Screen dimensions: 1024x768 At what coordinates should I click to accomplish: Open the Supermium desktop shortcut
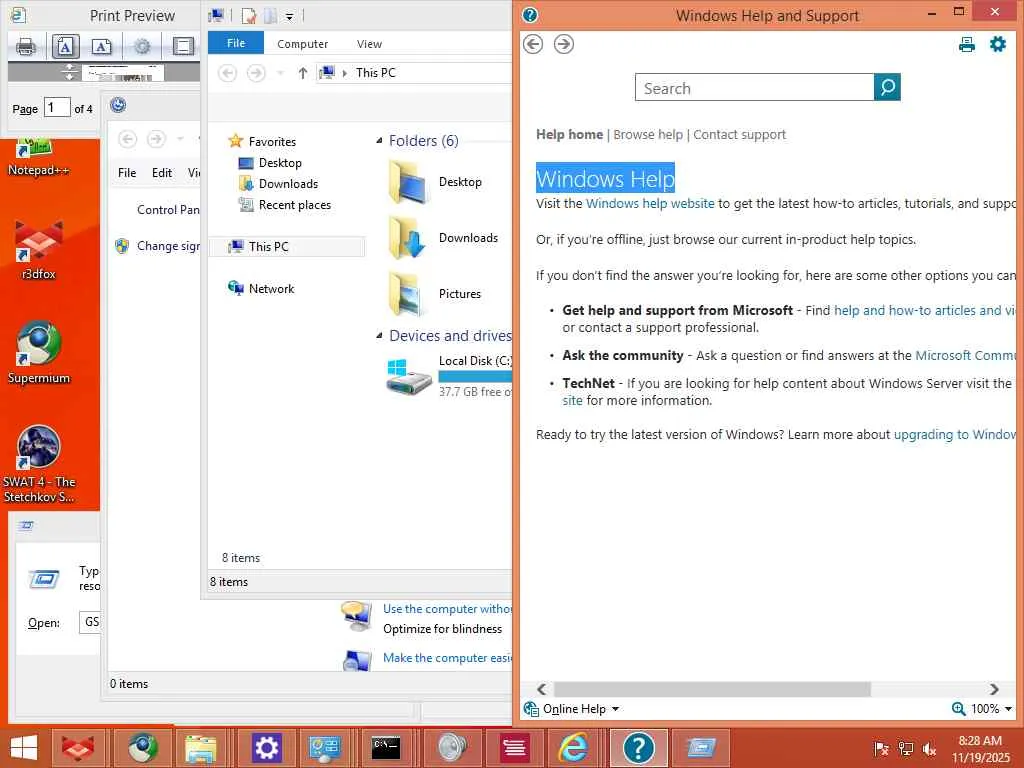pyautogui.click(x=39, y=352)
